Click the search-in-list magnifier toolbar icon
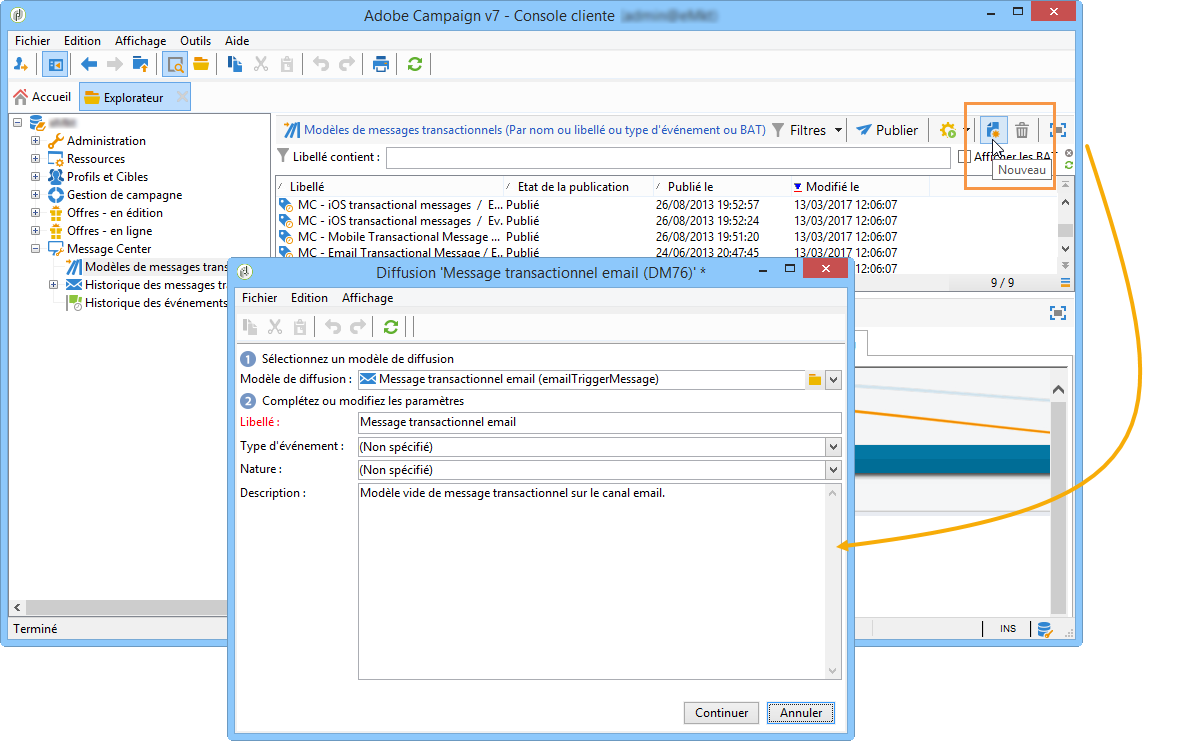This screenshot has height=741, width=1198. [x=175, y=64]
